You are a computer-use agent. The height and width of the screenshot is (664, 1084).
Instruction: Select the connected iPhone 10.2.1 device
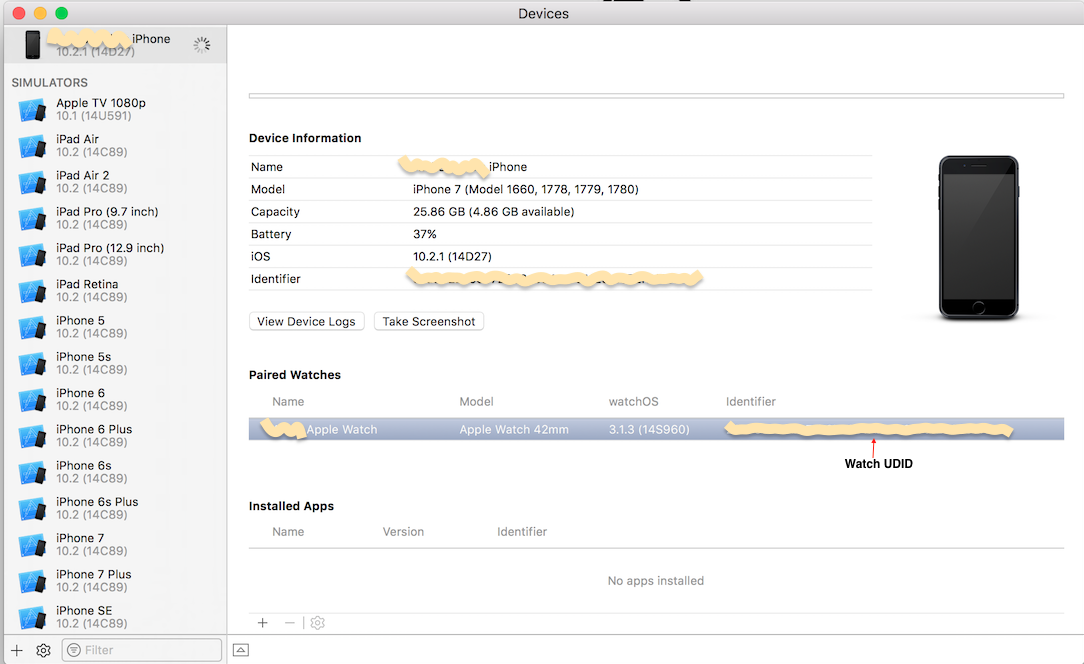115,44
